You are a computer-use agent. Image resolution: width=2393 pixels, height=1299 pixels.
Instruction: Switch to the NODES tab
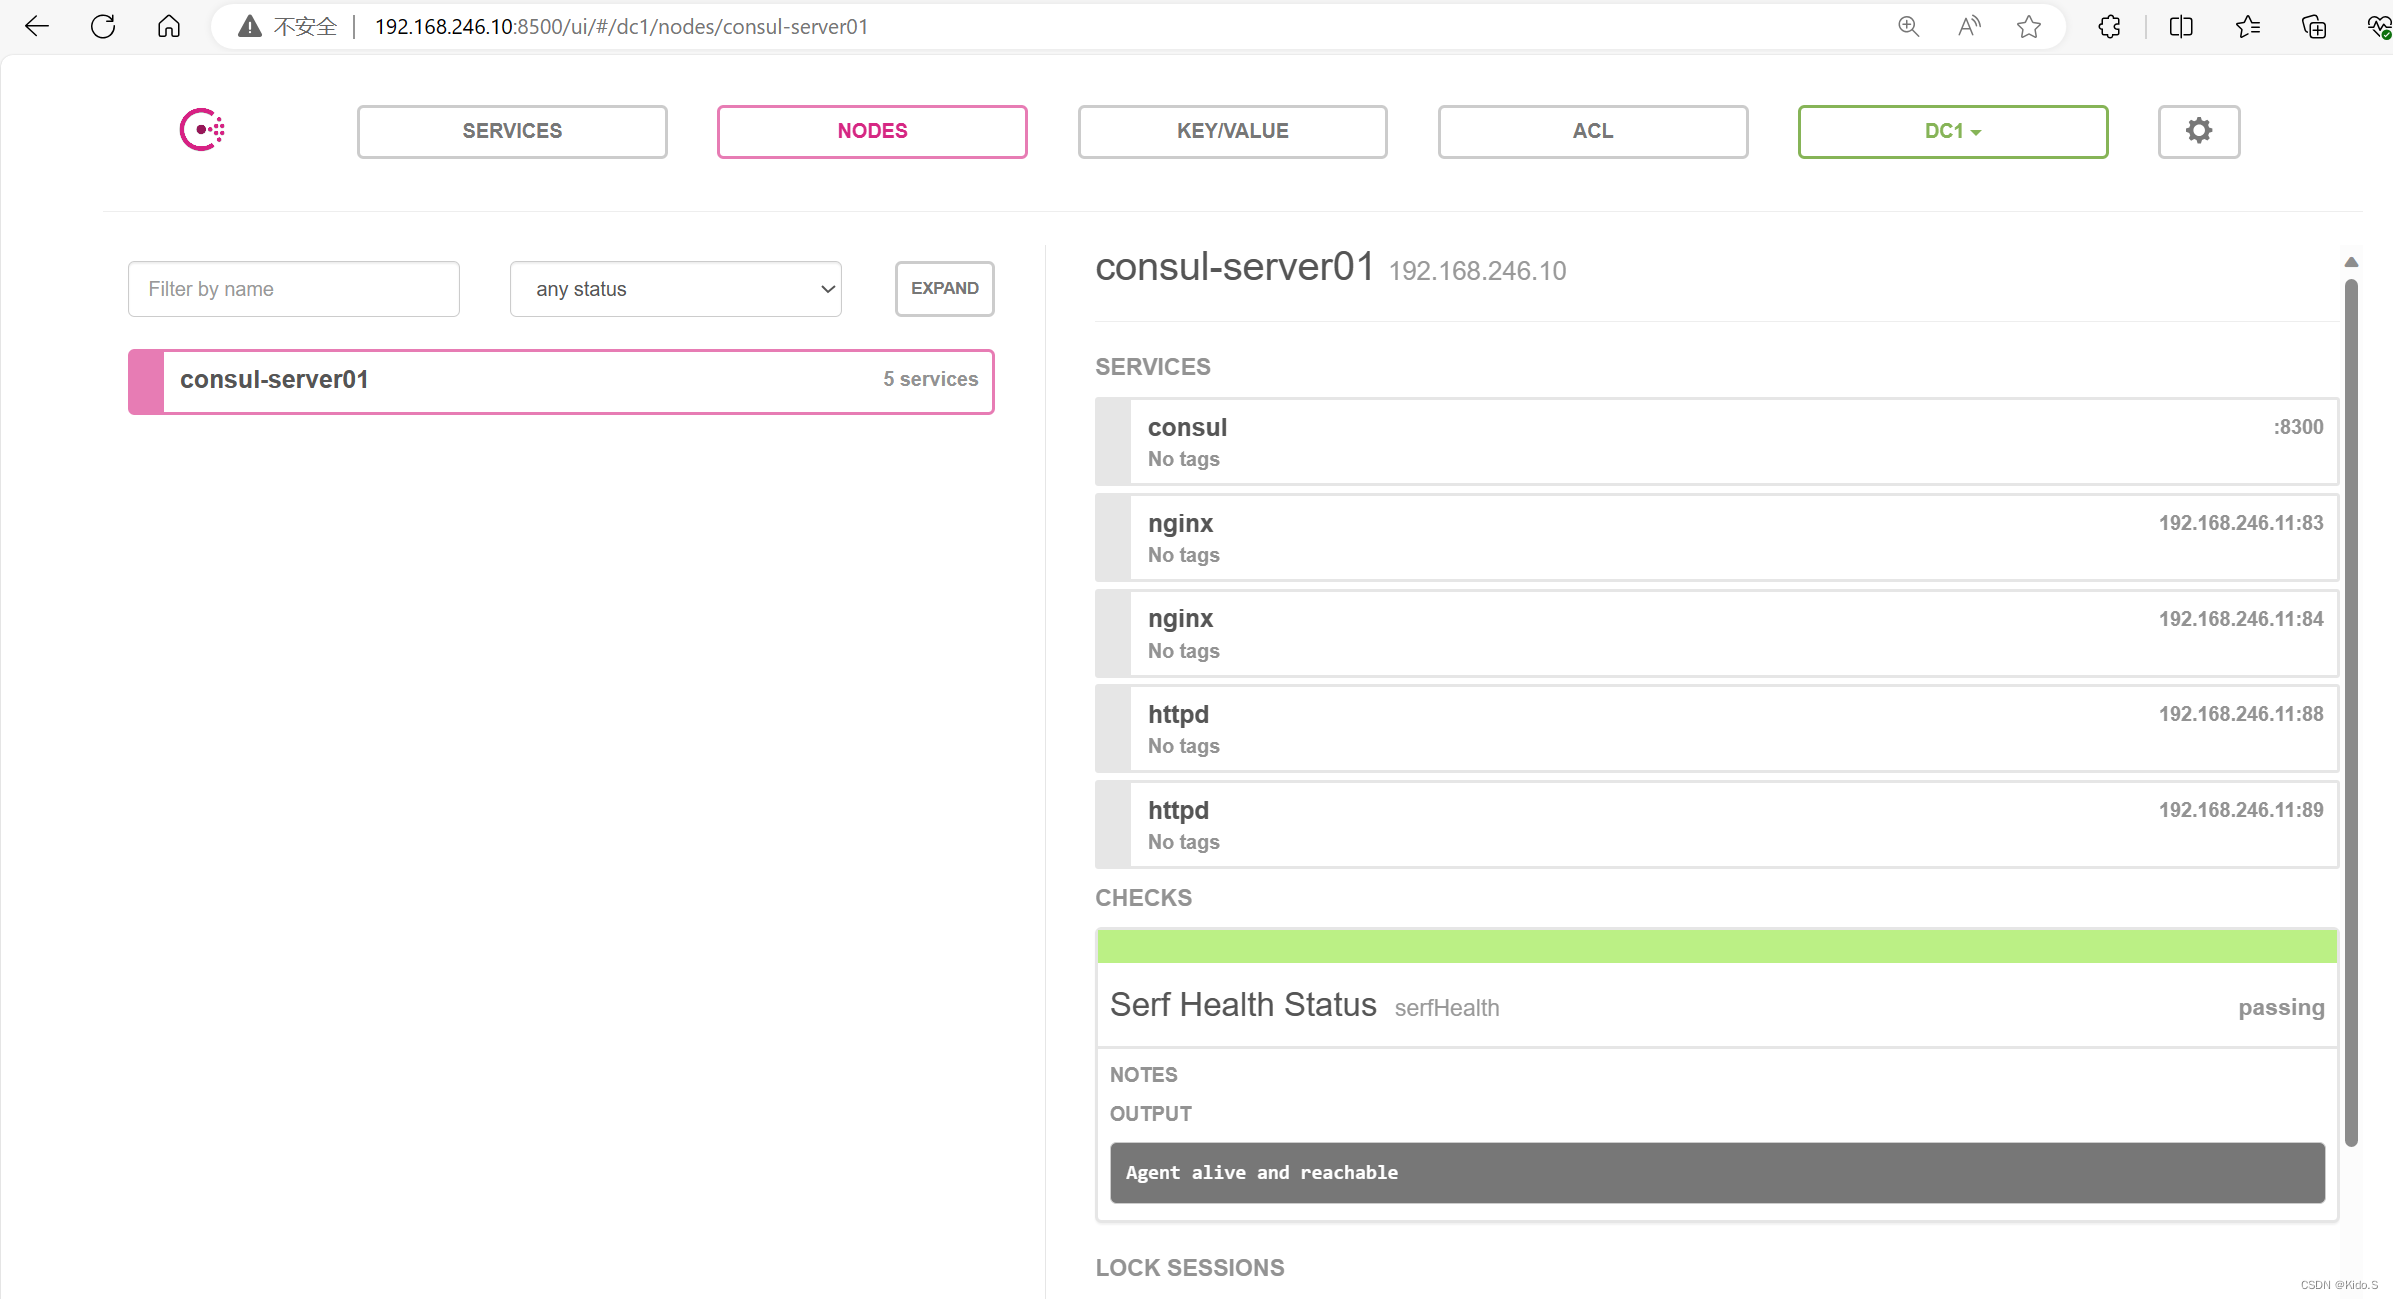tap(872, 131)
